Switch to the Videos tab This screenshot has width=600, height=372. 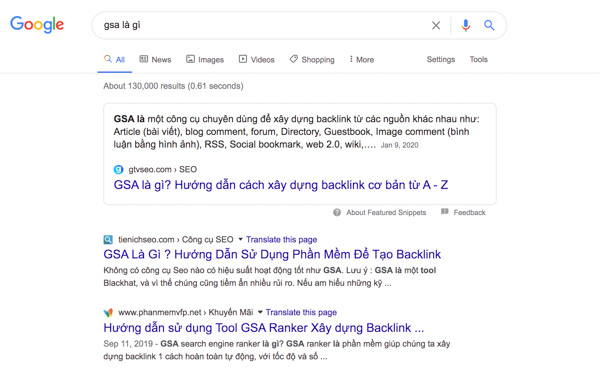coord(257,59)
